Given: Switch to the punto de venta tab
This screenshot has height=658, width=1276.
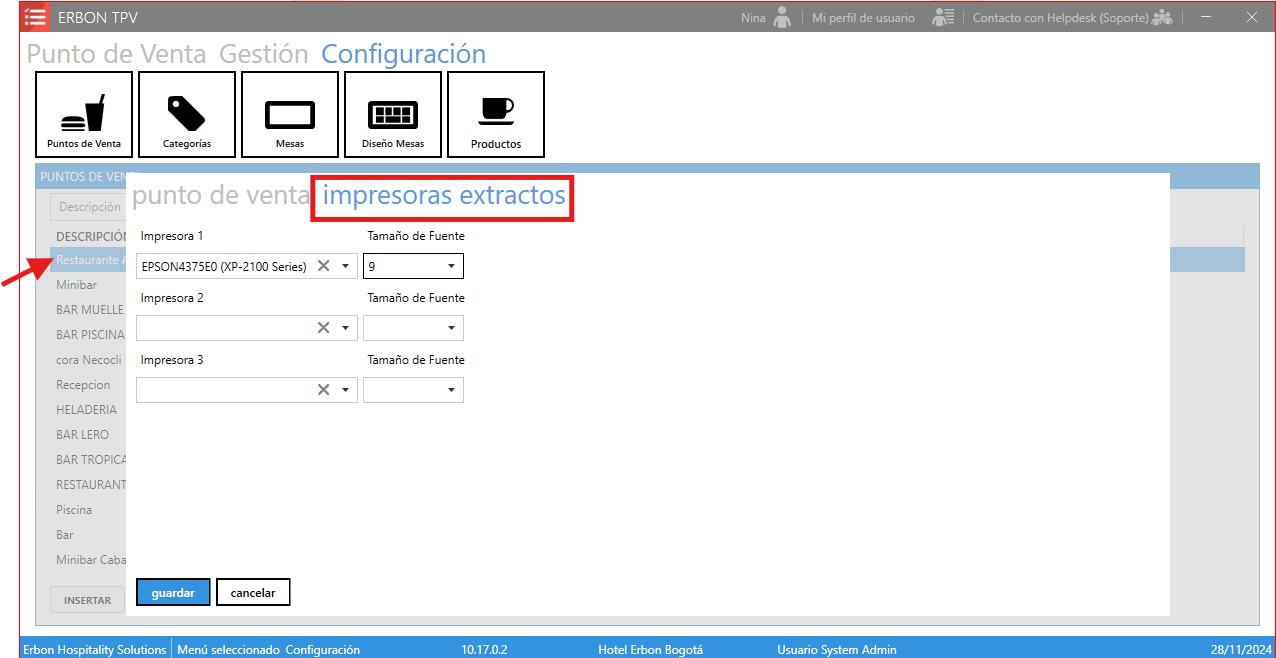Looking at the screenshot, I should click(x=221, y=195).
